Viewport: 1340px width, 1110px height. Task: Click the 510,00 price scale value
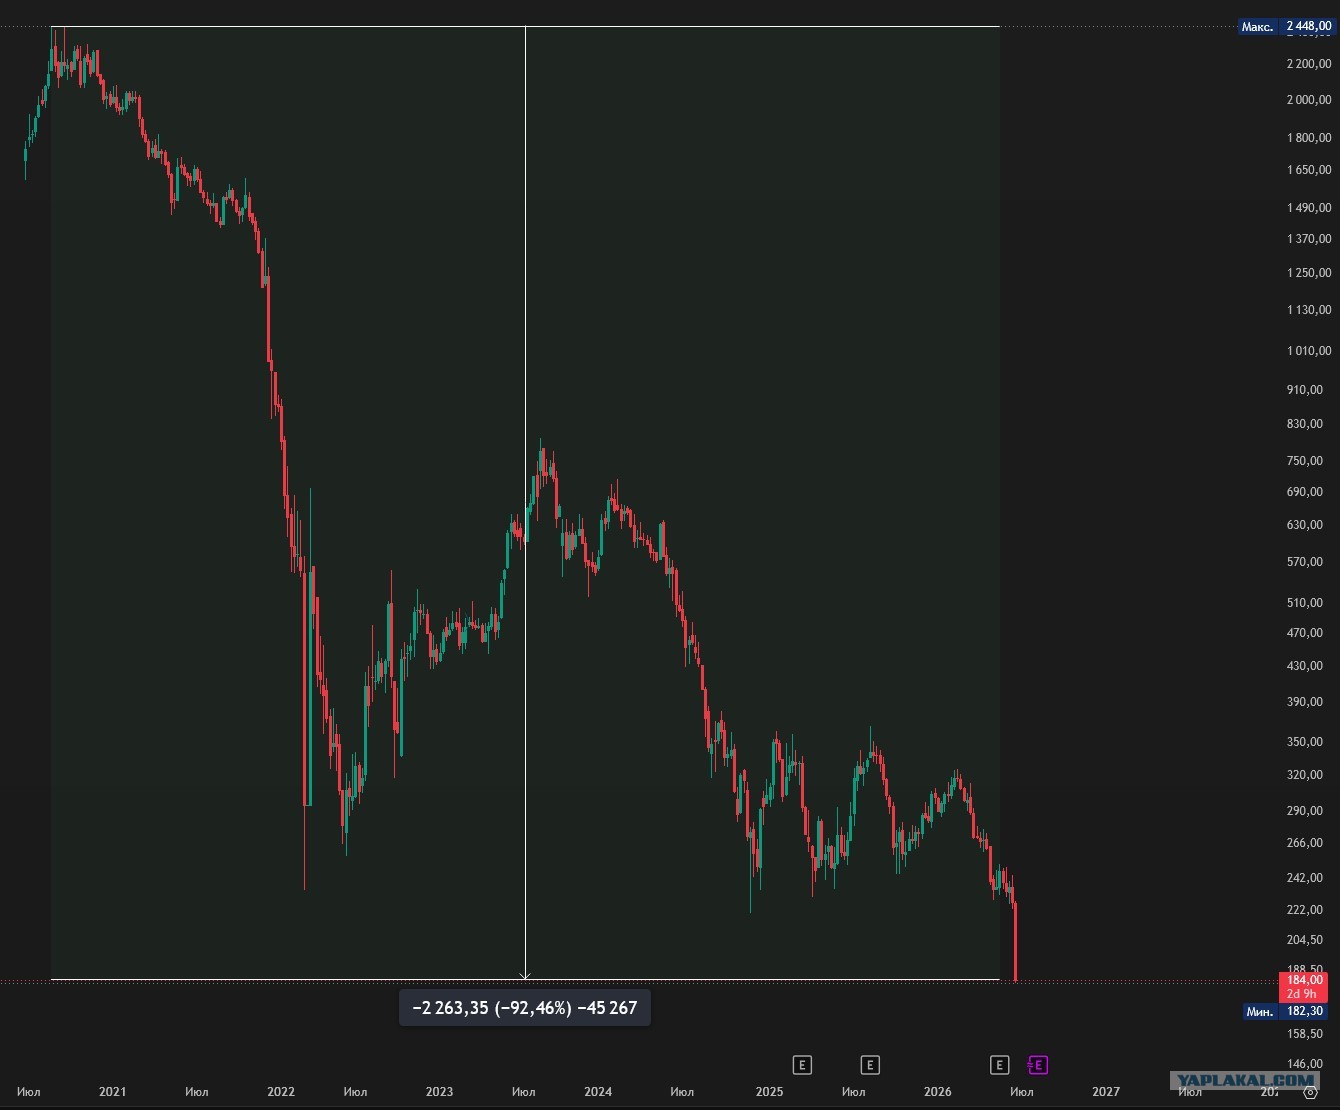[1305, 603]
